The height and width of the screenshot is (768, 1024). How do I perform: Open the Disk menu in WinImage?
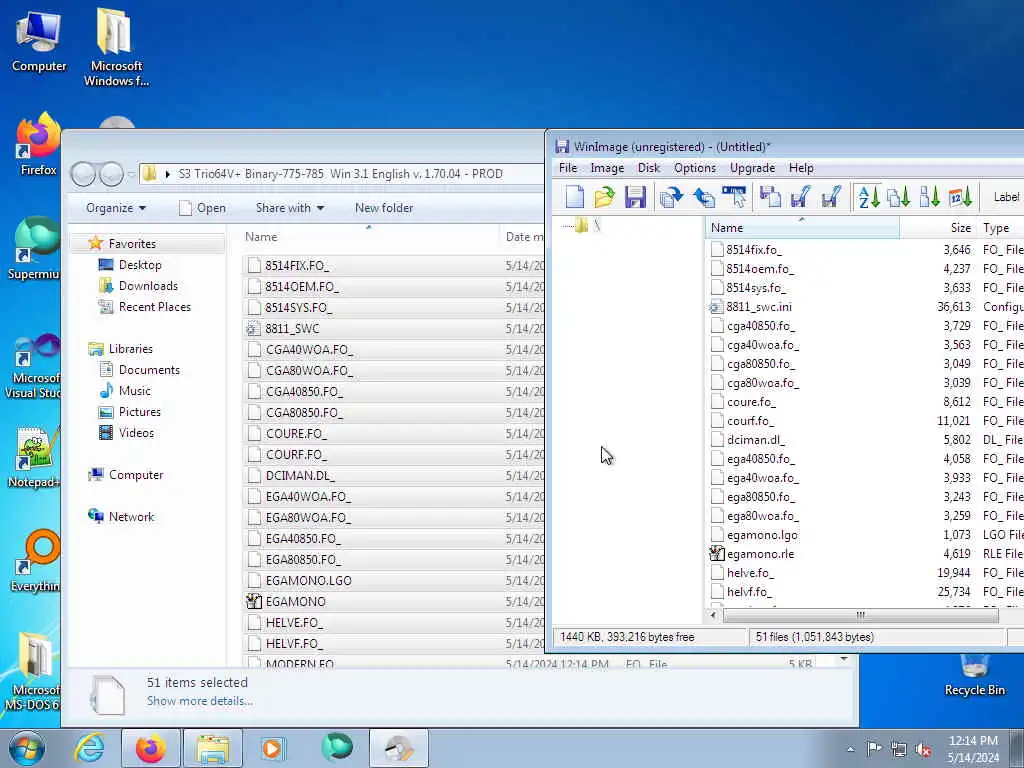click(x=648, y=168)
